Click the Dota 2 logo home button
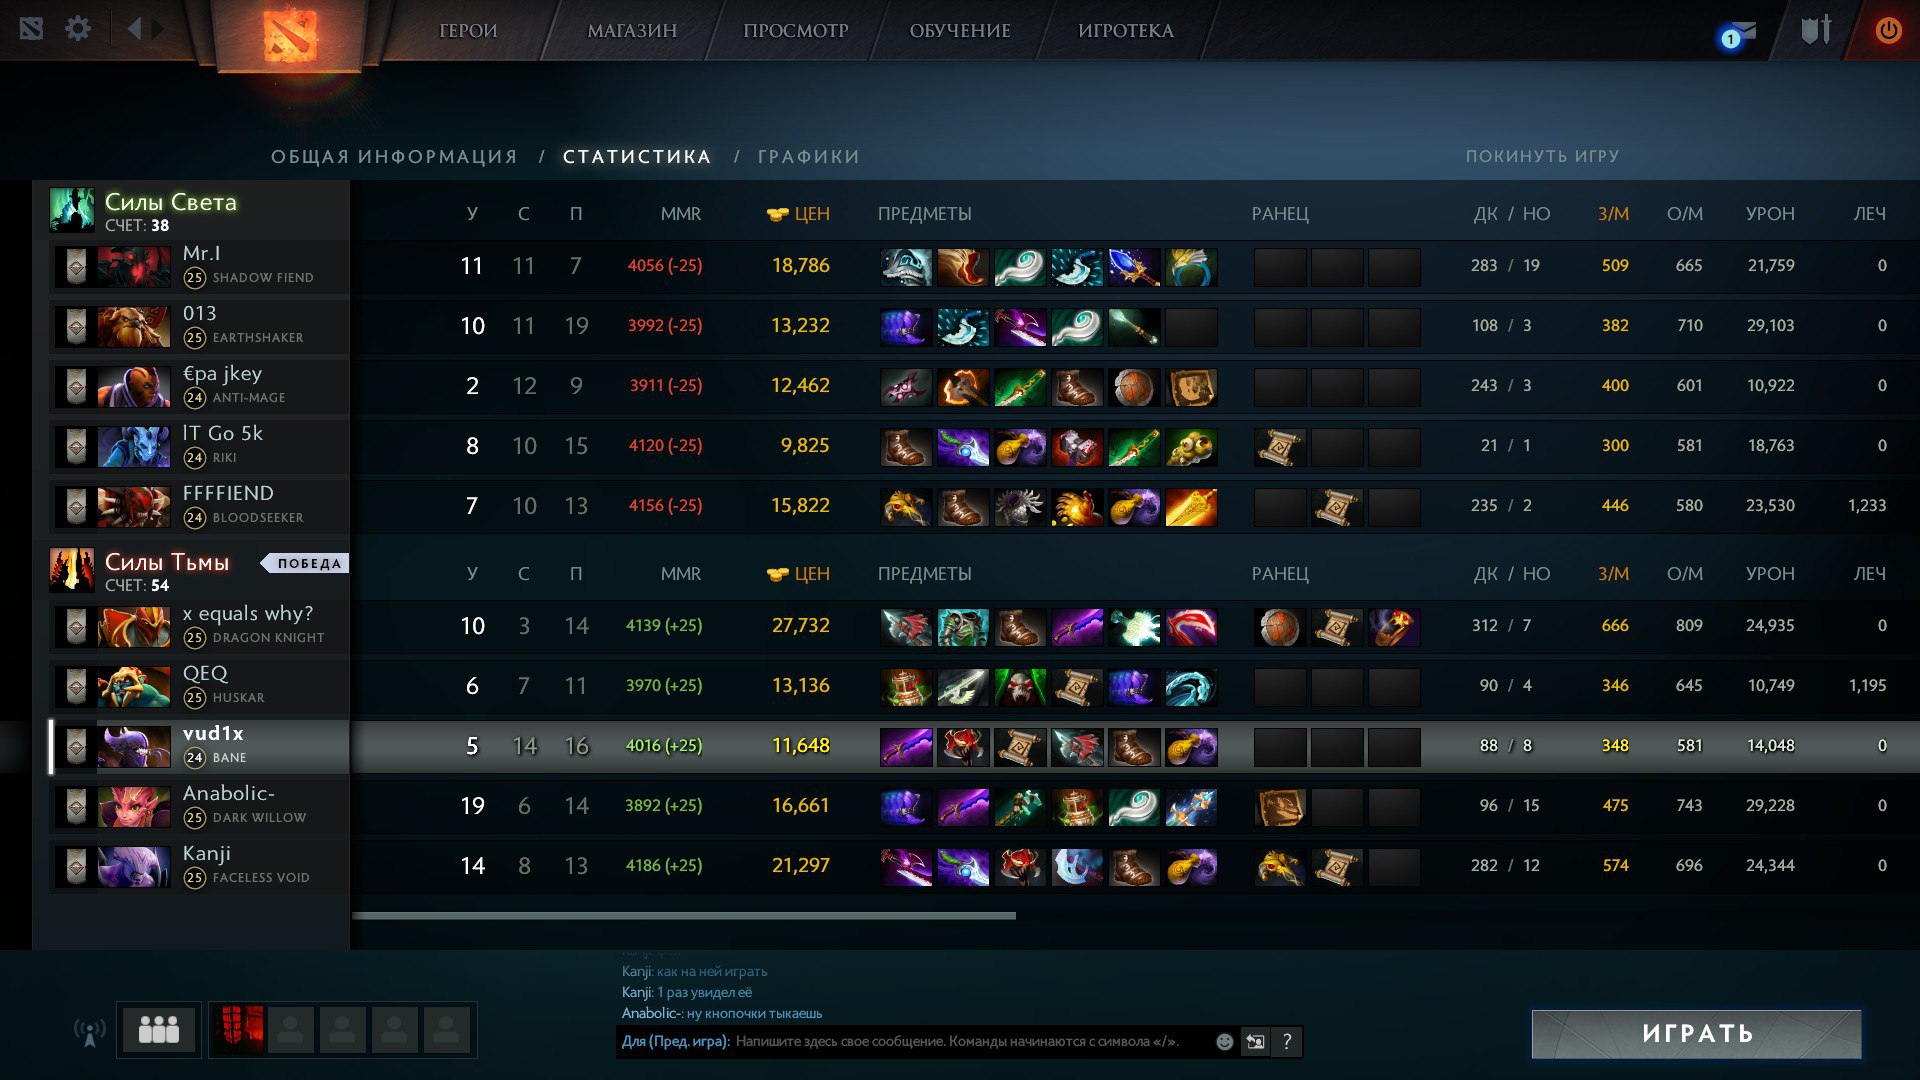The width and height of the screenshot is (1920, 1080). [290, 36]
